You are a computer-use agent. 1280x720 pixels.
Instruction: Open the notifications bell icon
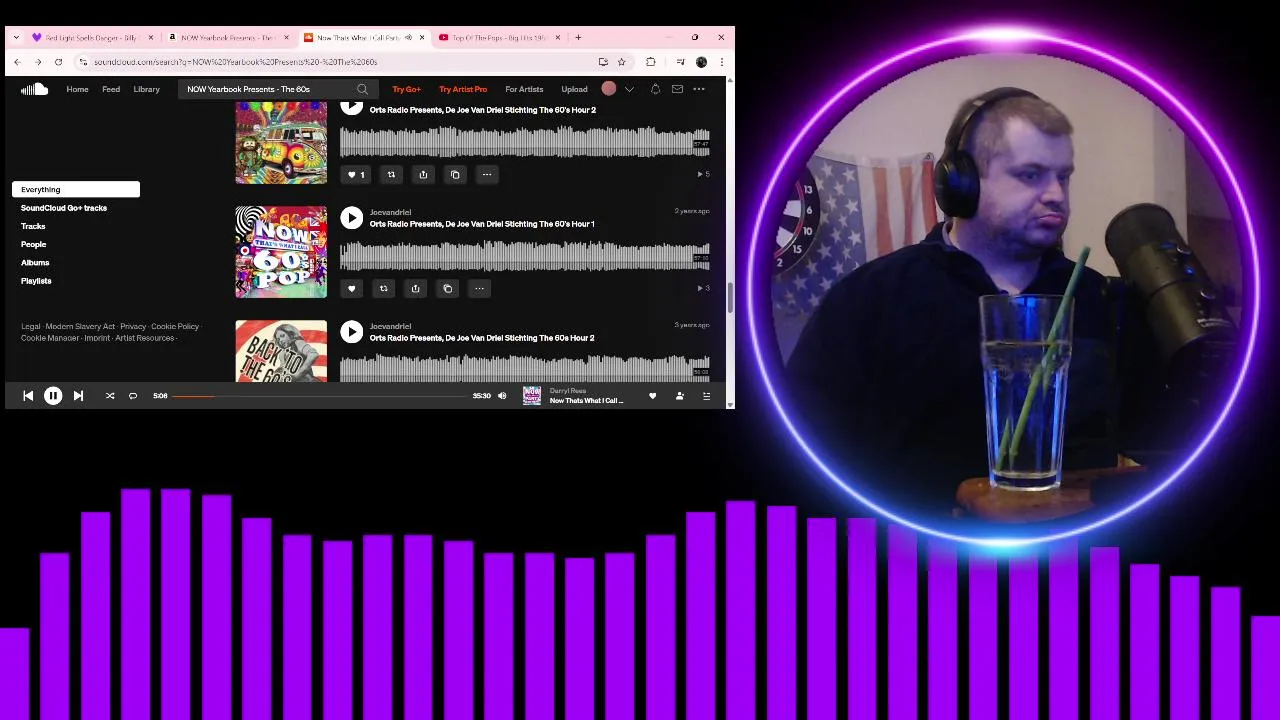point(655,89)
